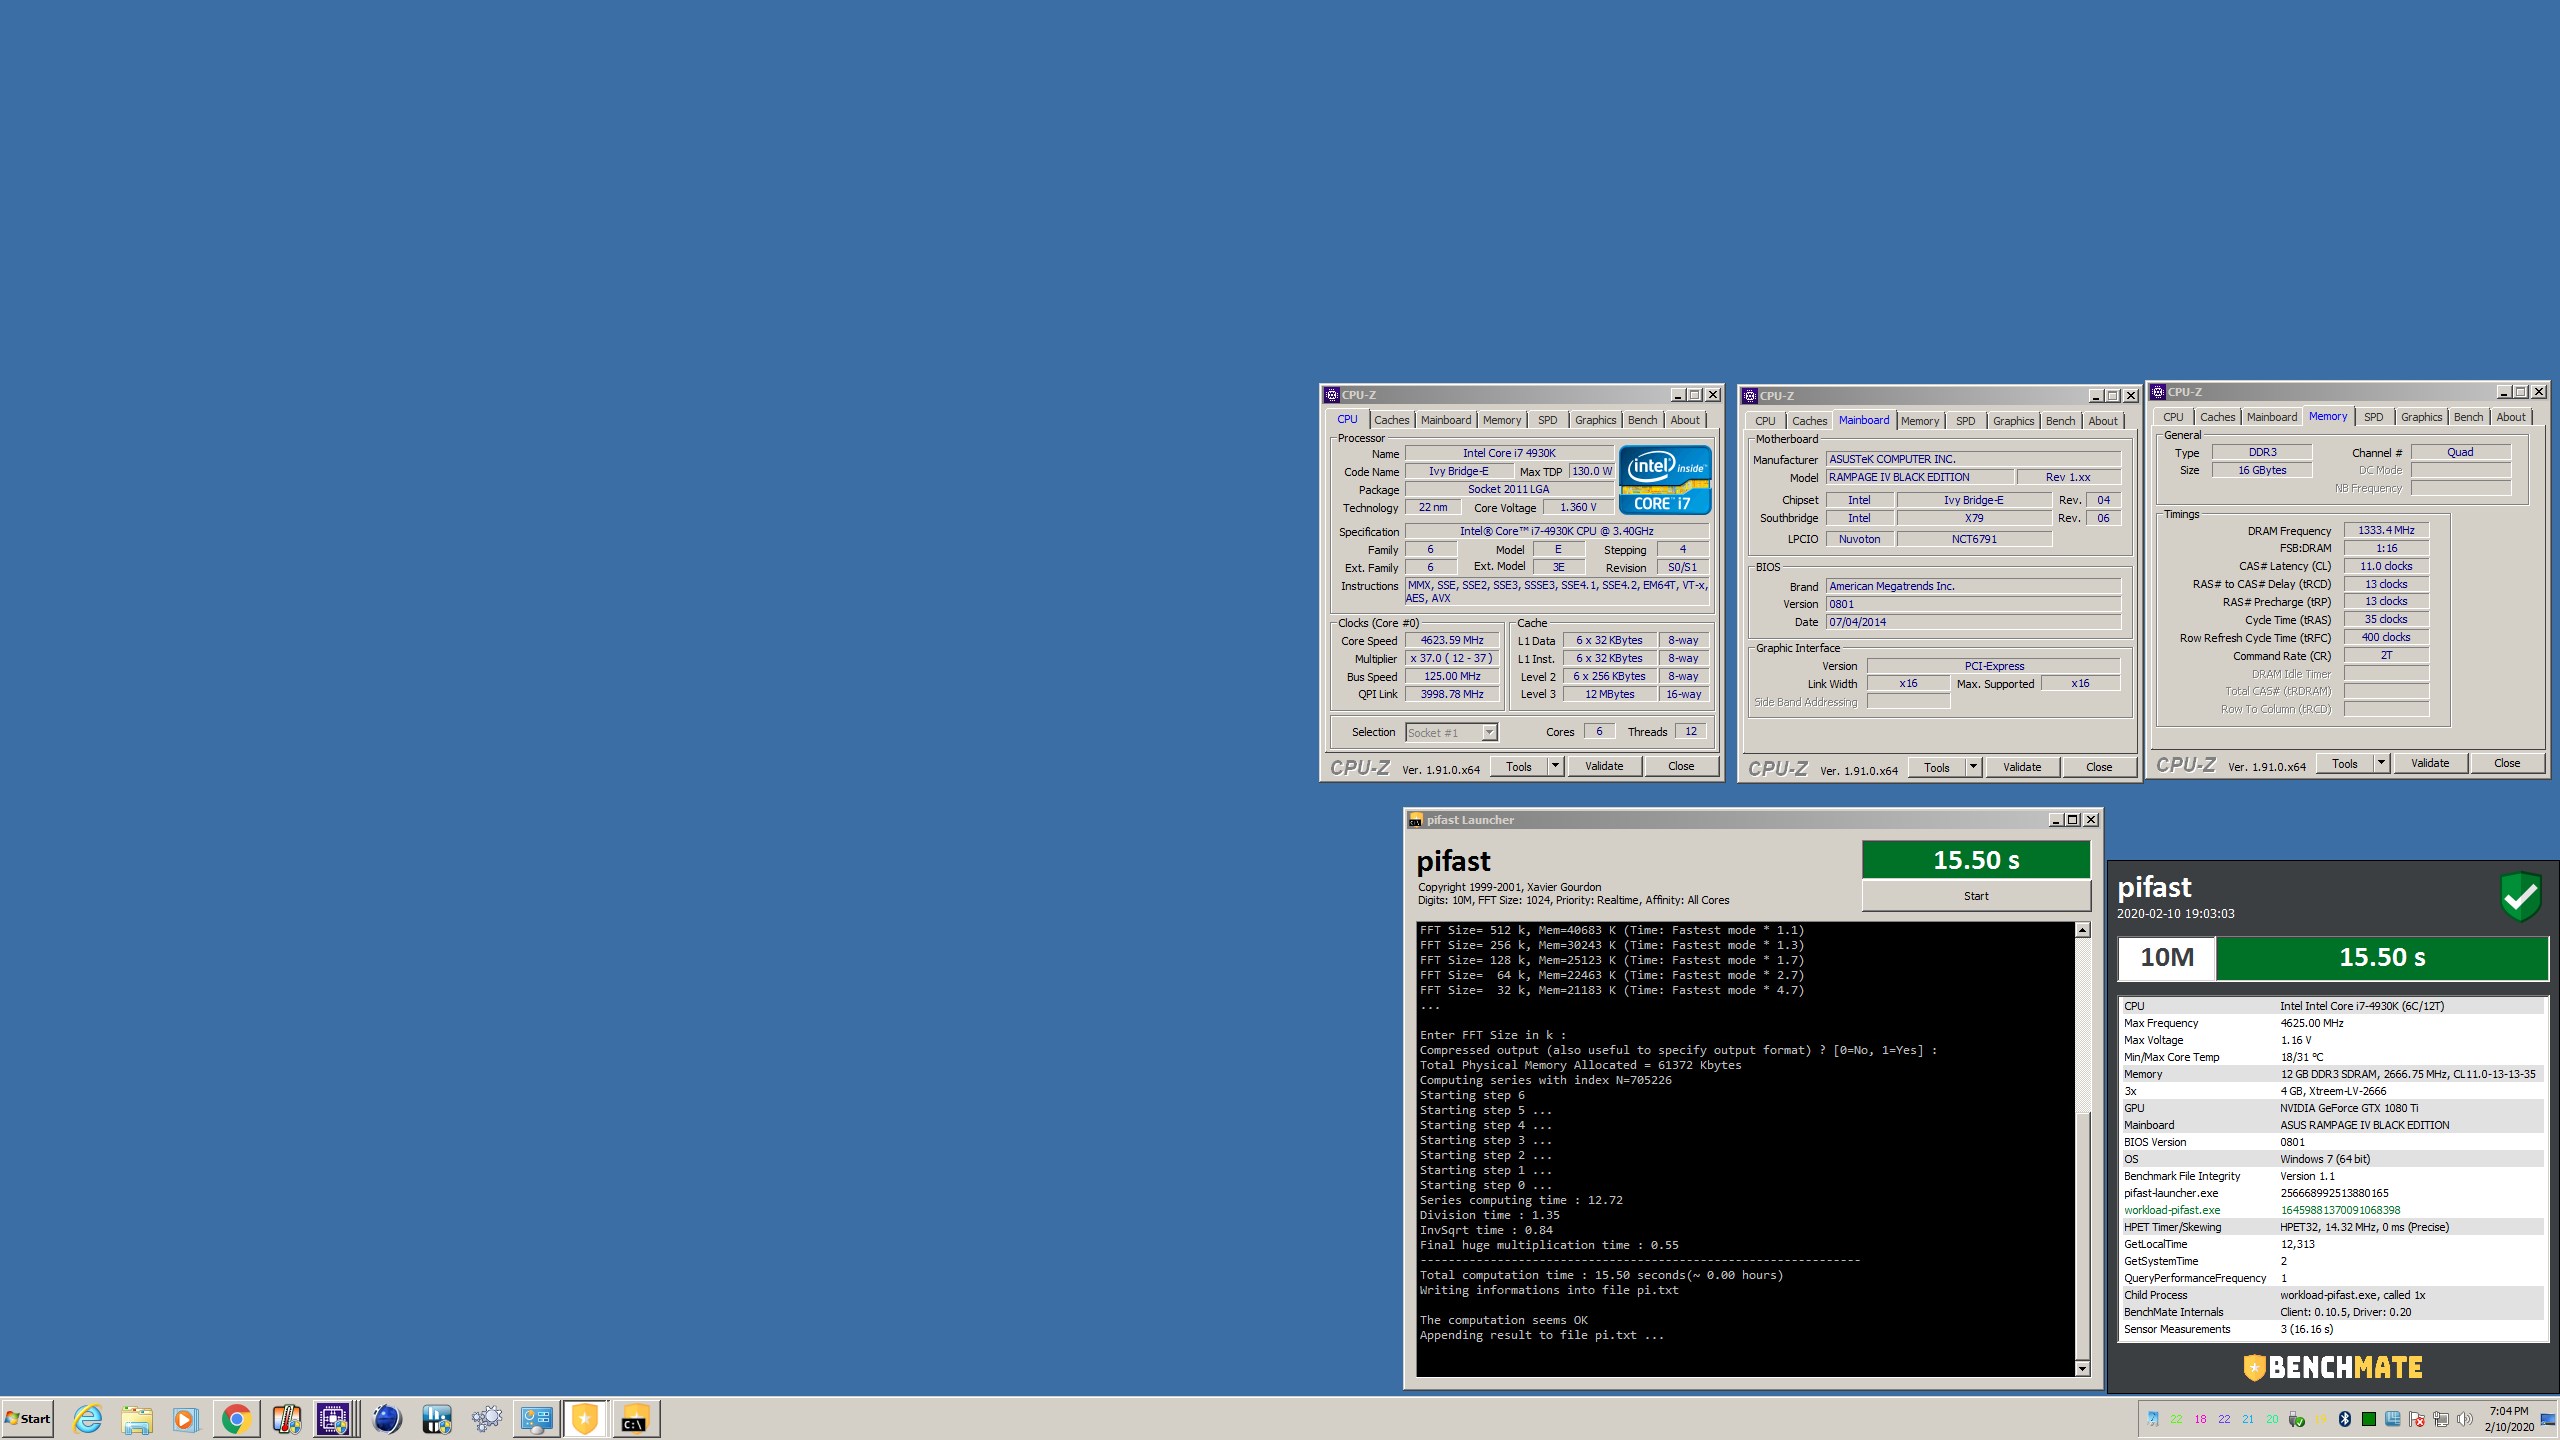Click Close button in right CPU-Z window
This screenshot has height=1440, width=2560.
2506,763
